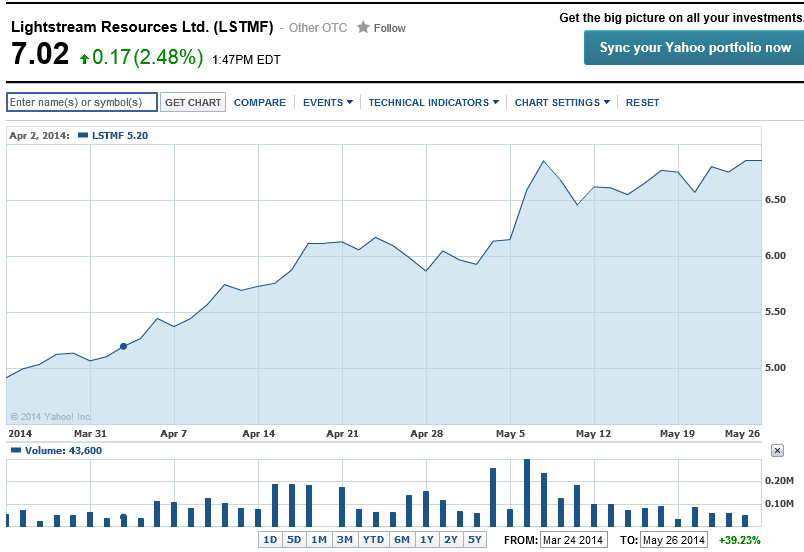Open Chart Settings dropdown

(562, 103)
